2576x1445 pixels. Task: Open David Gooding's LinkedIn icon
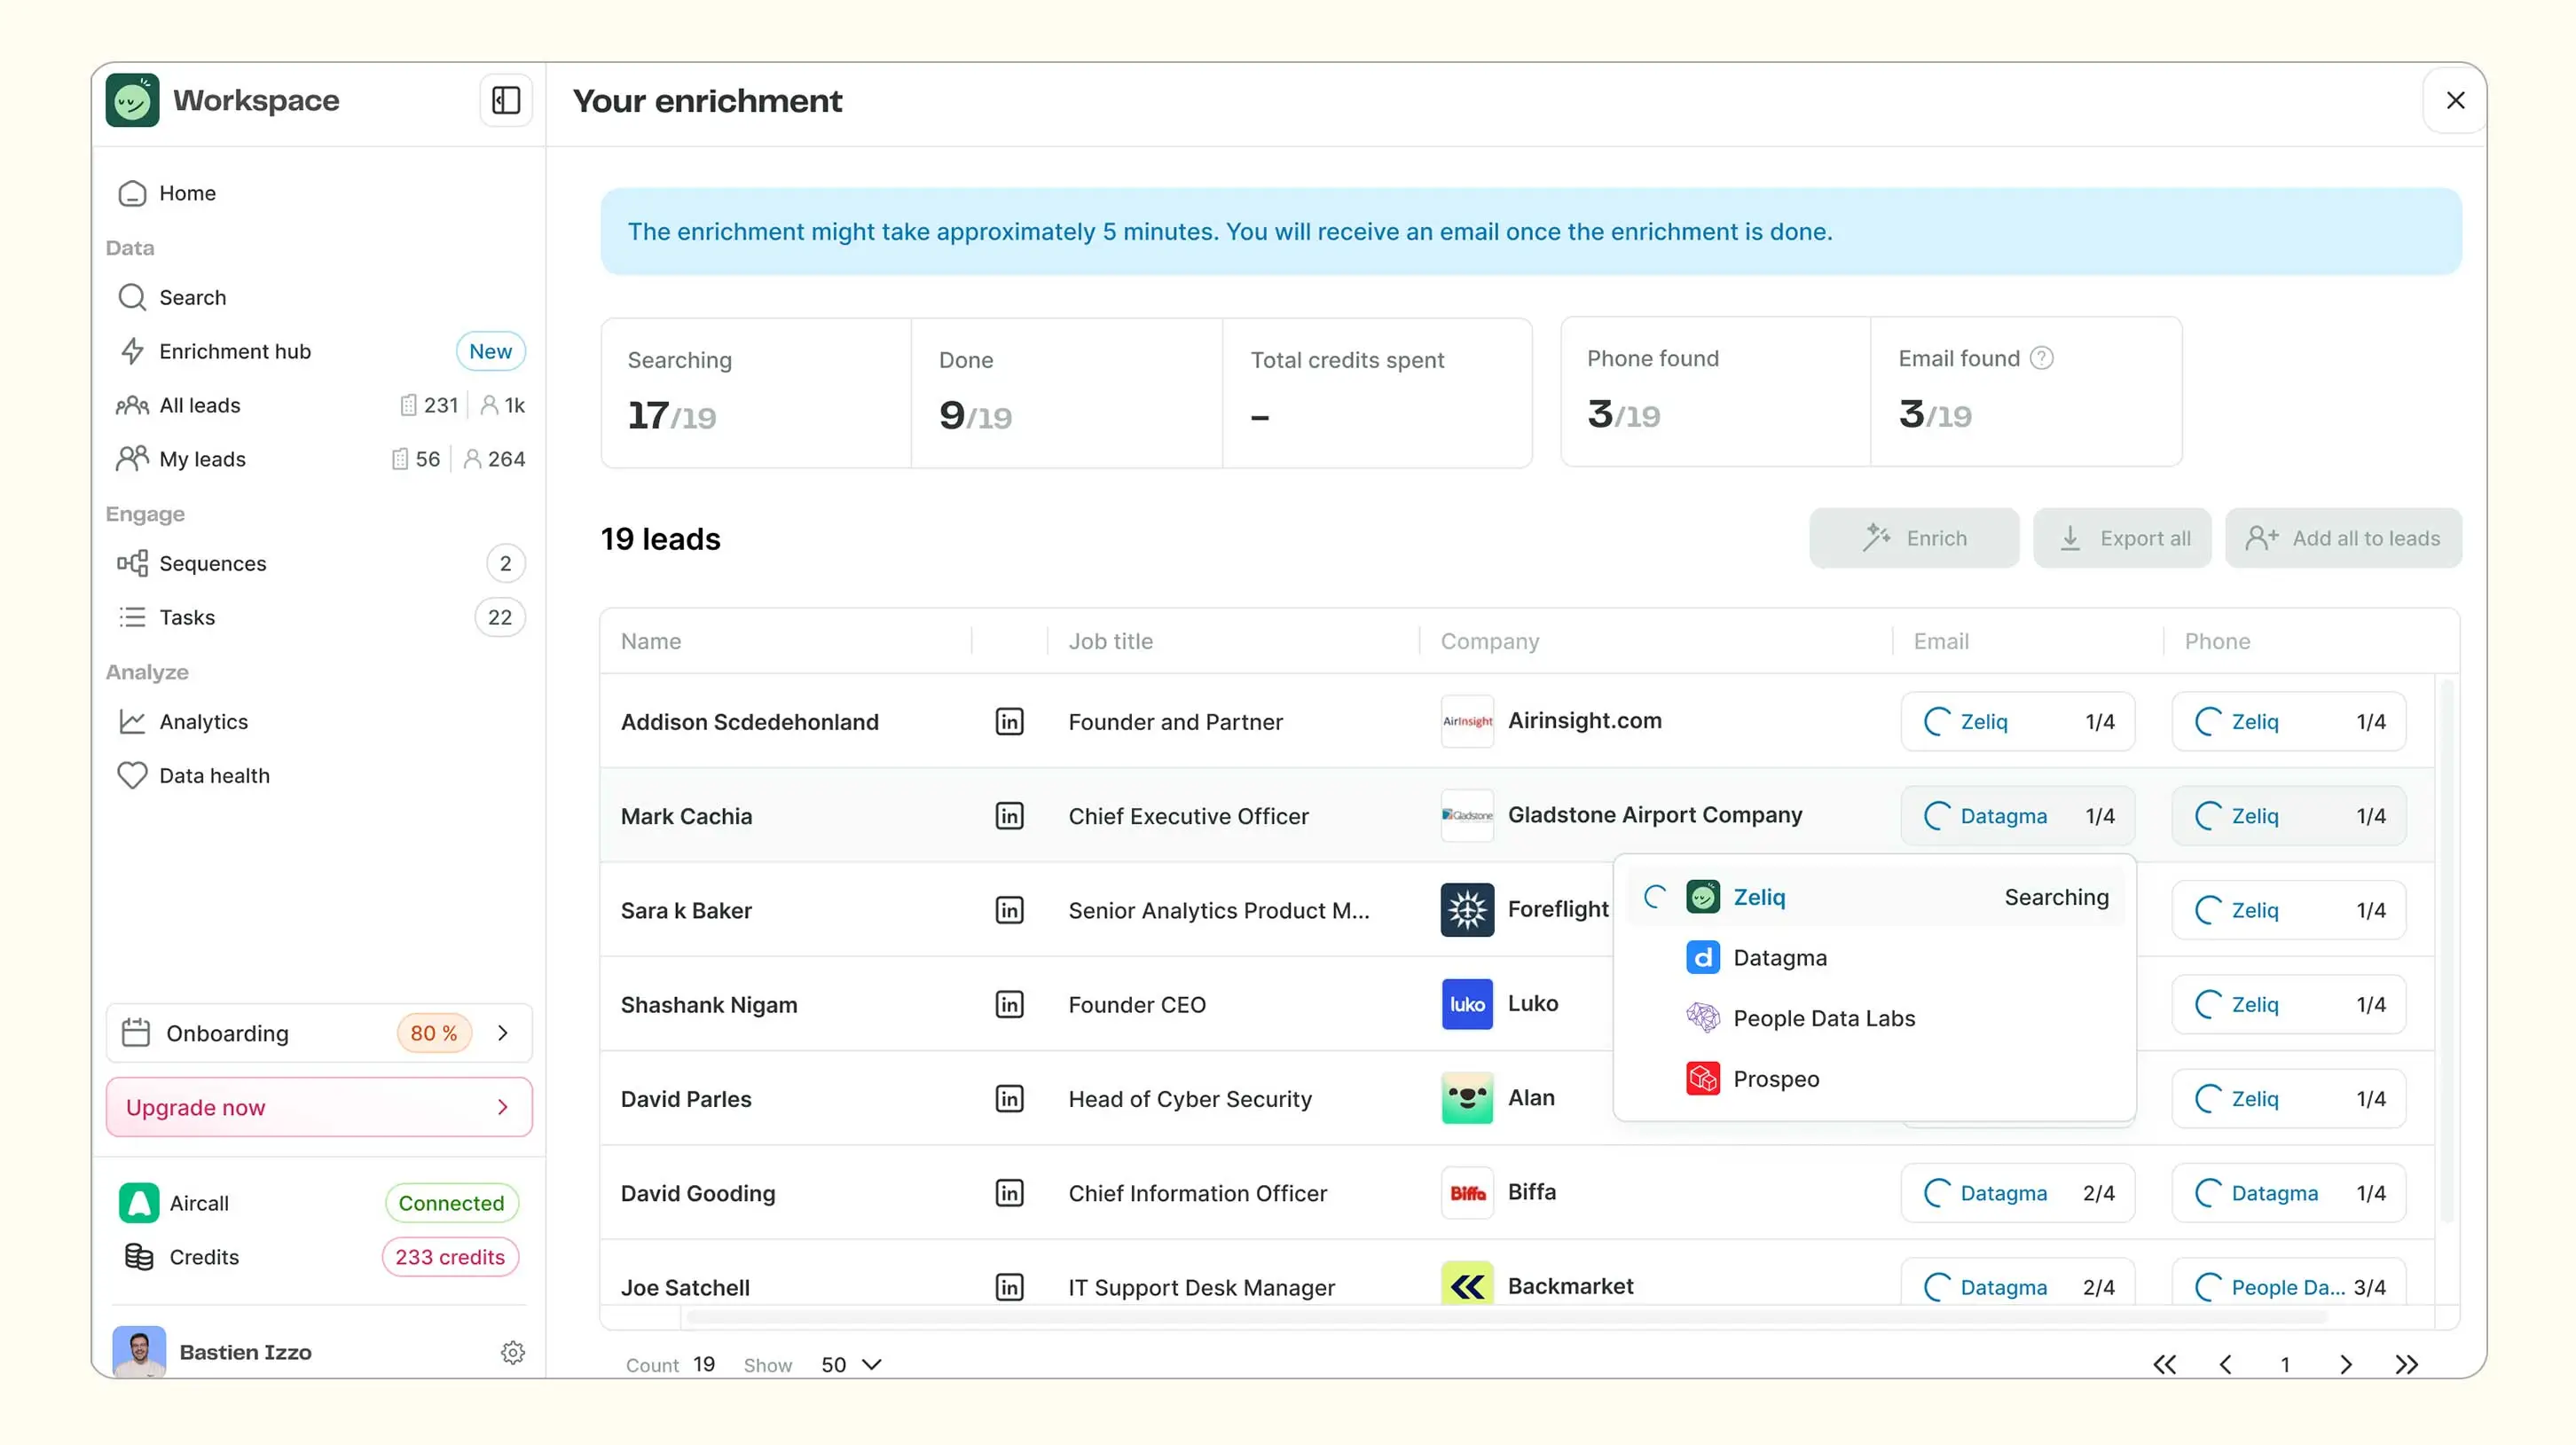click(x=1009, y=1193)
